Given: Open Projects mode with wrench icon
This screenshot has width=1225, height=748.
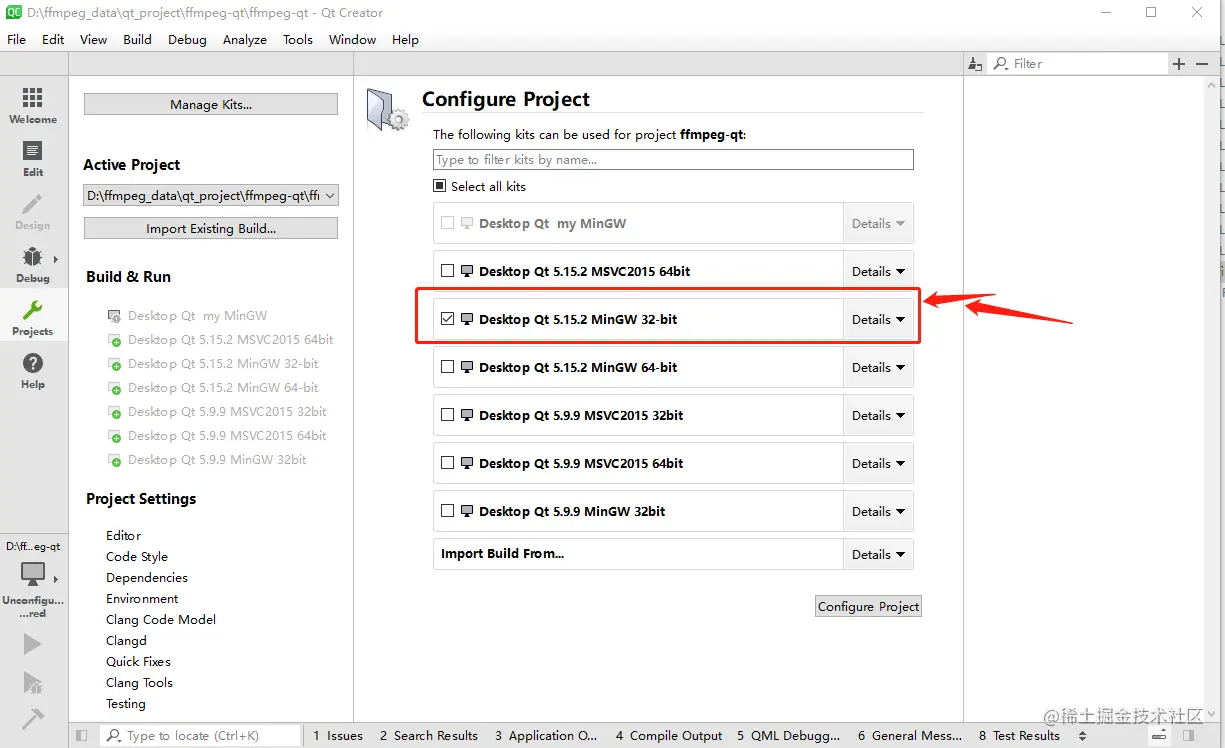Looking at the screenshot, I should tap(33, 317).
